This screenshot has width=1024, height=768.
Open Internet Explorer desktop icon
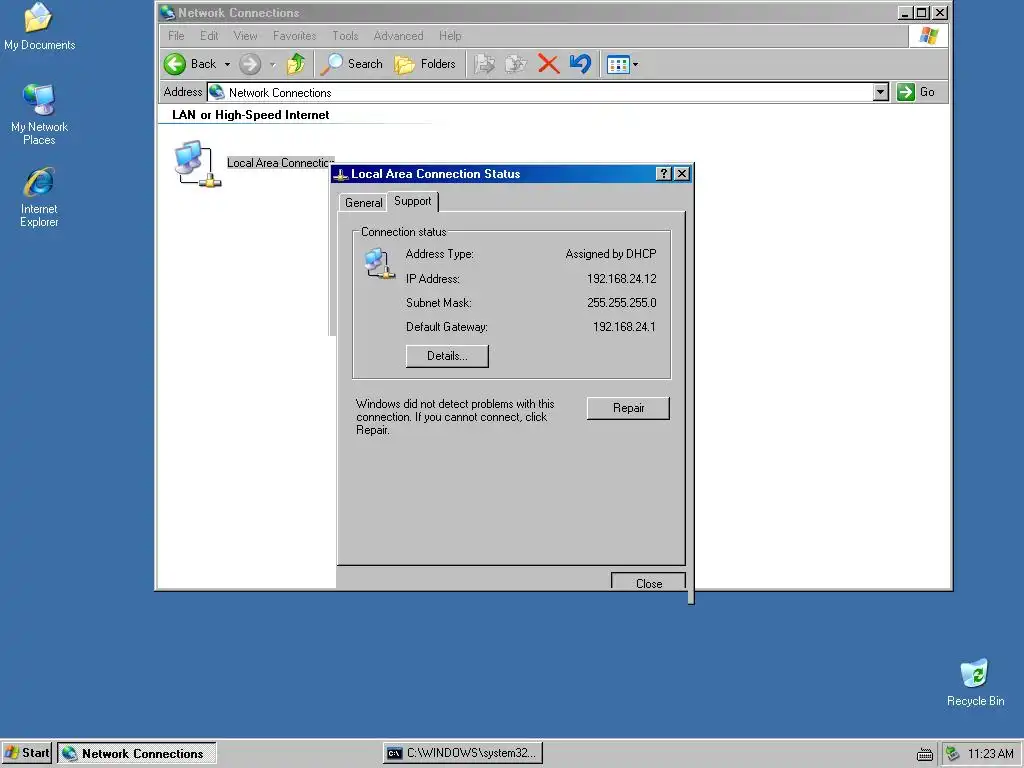click(x=39, y=197)
